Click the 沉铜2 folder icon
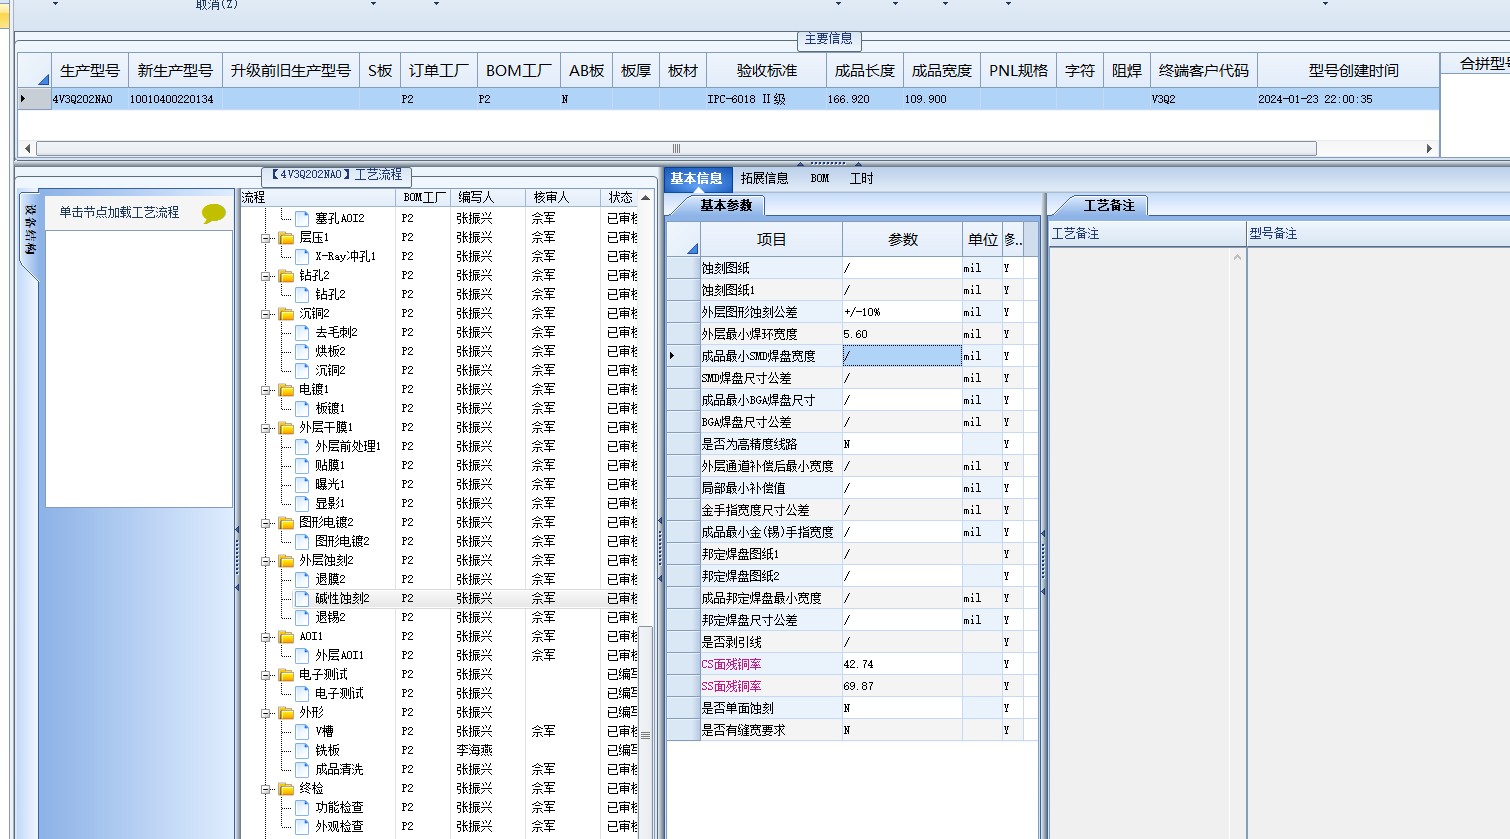 tap(286, 313)
